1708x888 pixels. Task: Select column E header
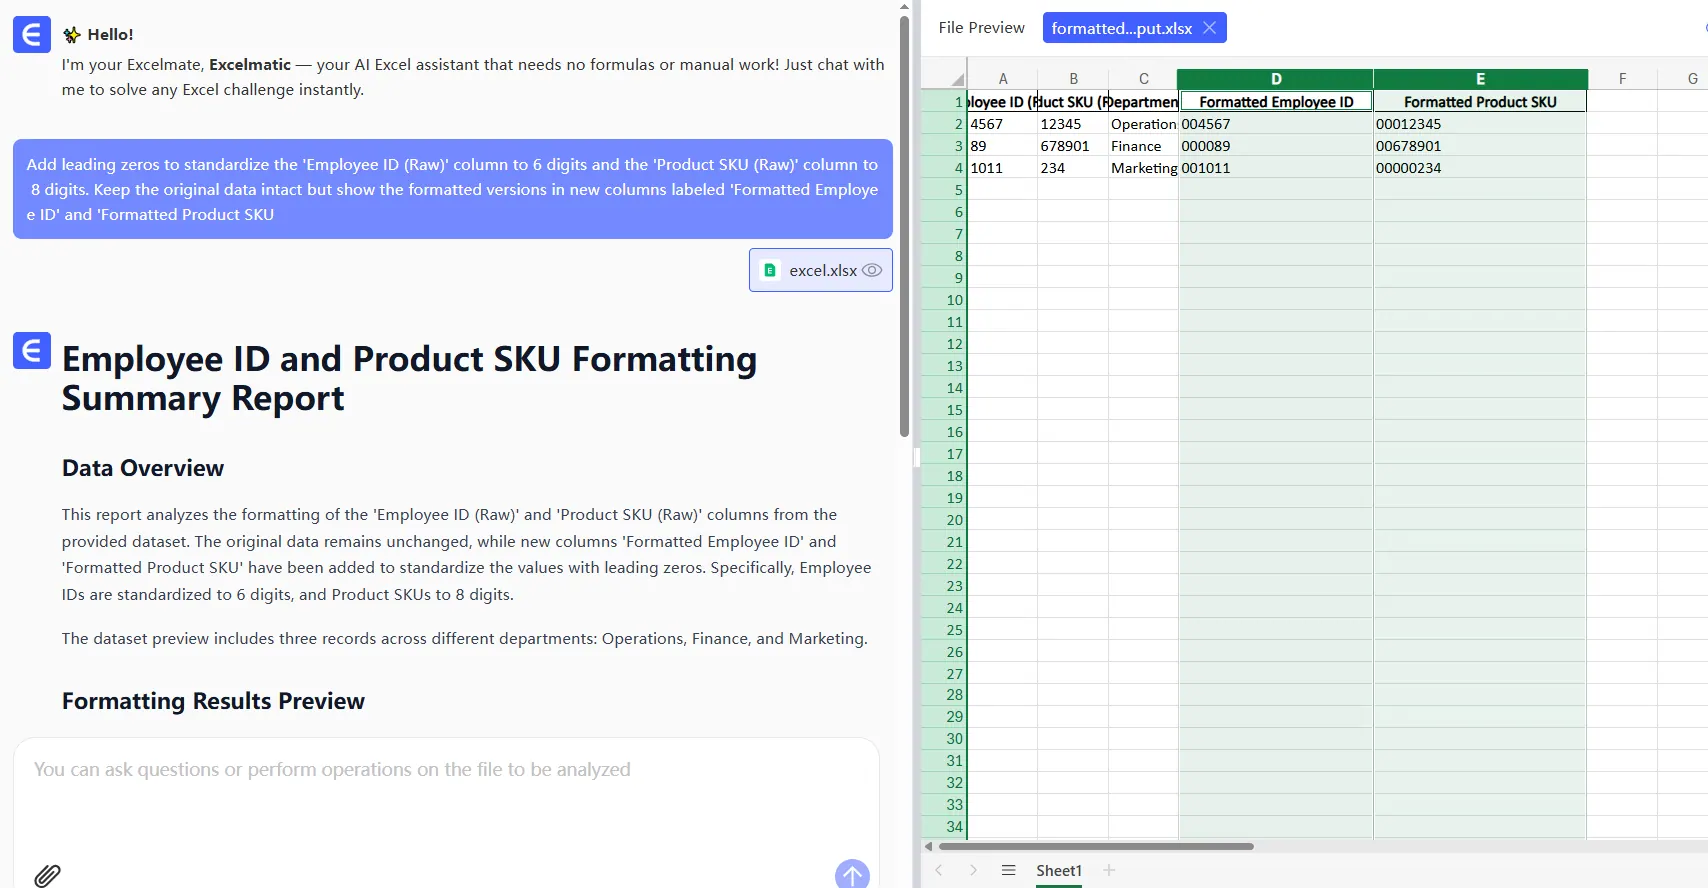coord(1480,79)
